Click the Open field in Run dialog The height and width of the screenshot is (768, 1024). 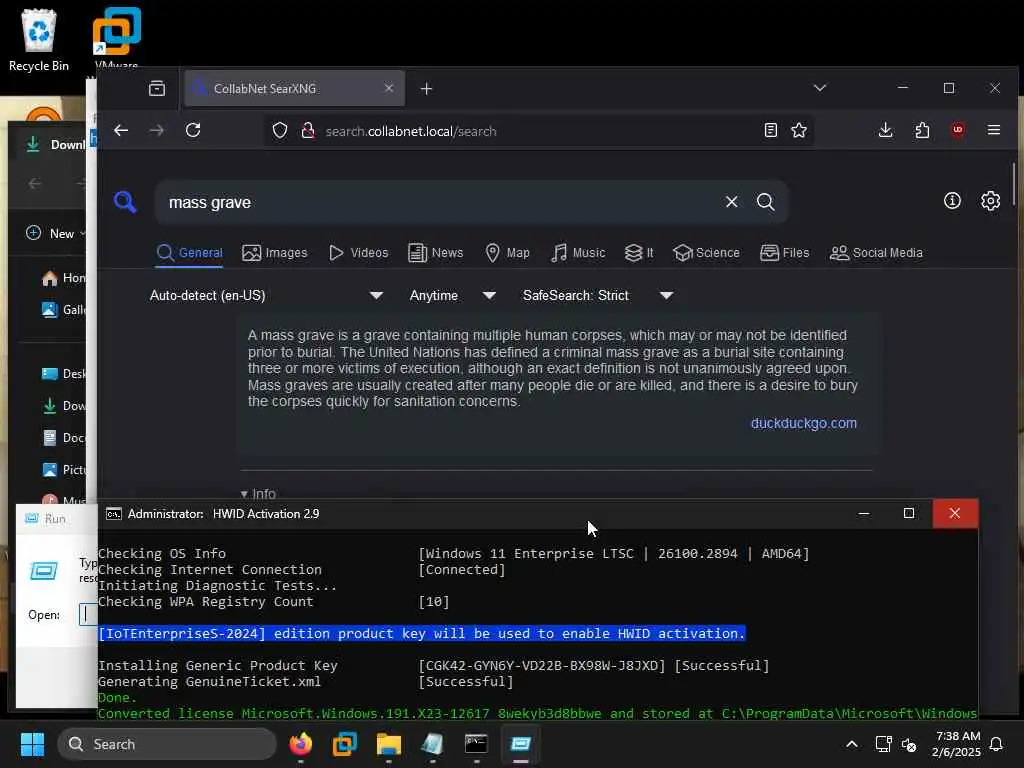click(x=88, y=615)
